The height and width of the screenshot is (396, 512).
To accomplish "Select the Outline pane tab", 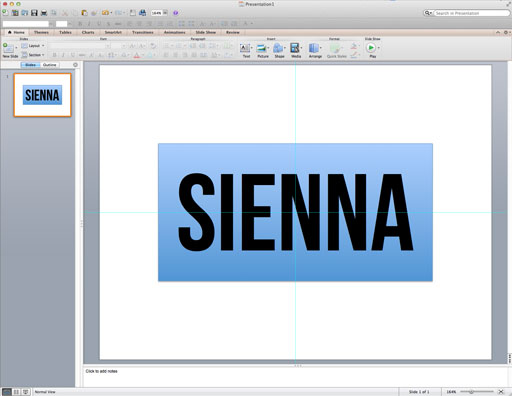I will 50,65.
